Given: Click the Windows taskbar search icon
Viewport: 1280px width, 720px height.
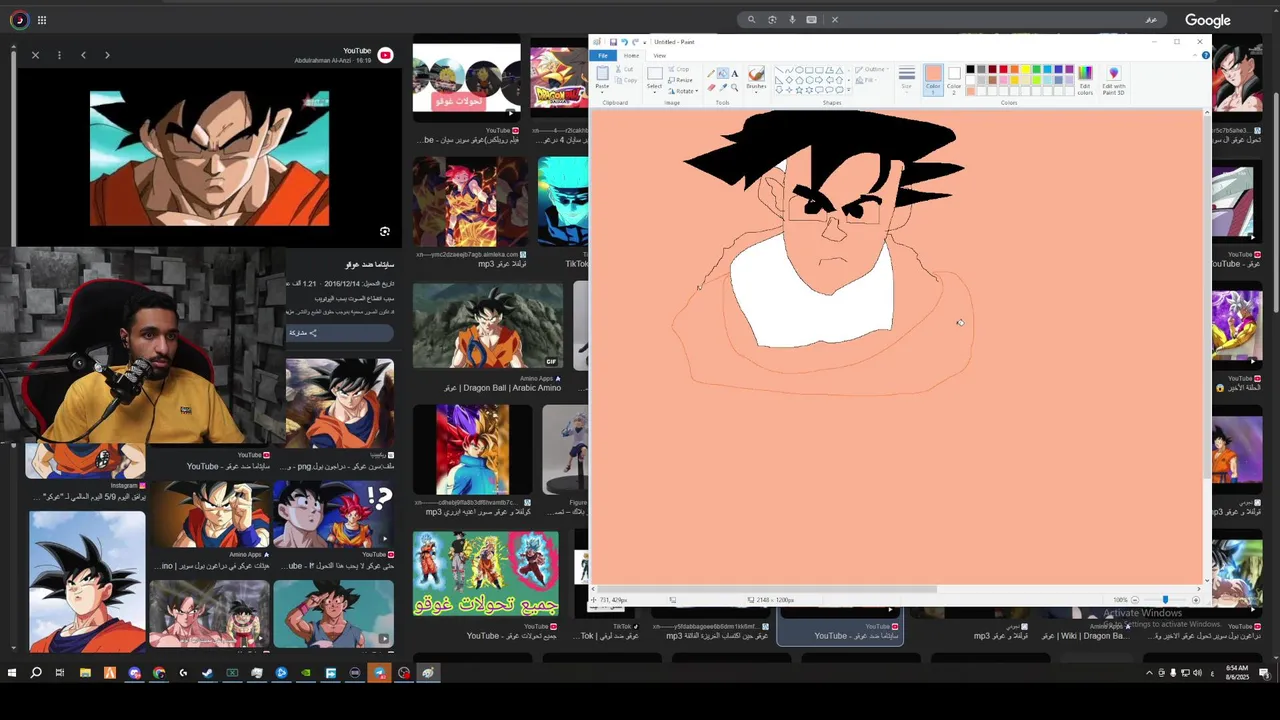Looking at the screenshot, I should 36,673.
